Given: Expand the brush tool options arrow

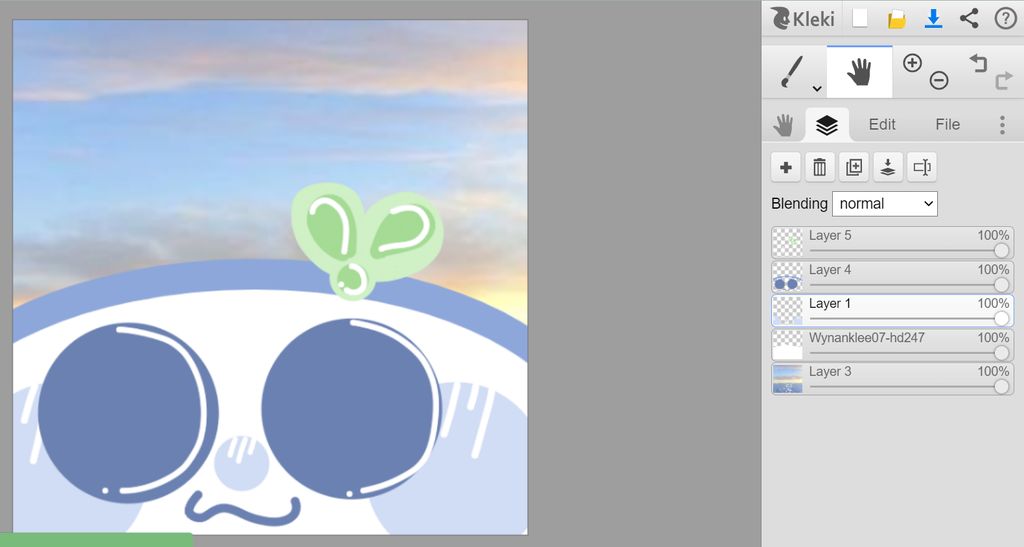Looking at the screenshot, I should click(x=816, y=88).
